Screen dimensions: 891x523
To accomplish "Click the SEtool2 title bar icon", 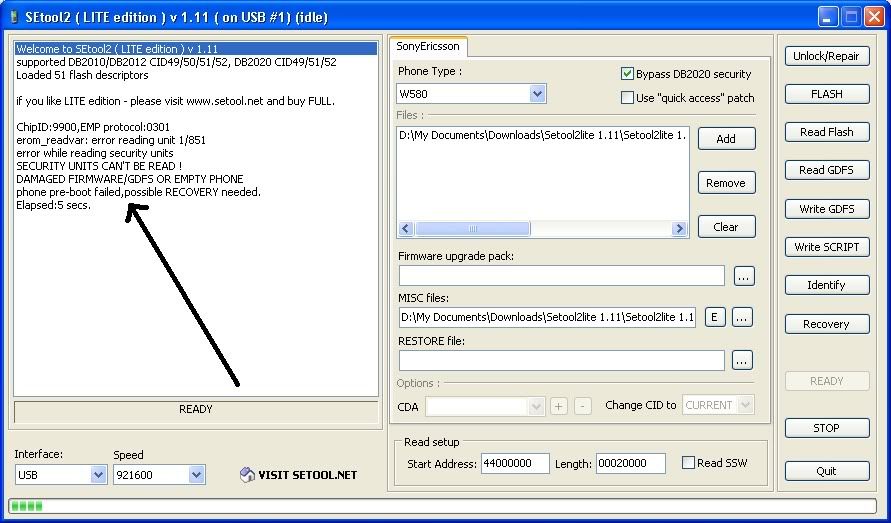I will click(x=14, y=17).
